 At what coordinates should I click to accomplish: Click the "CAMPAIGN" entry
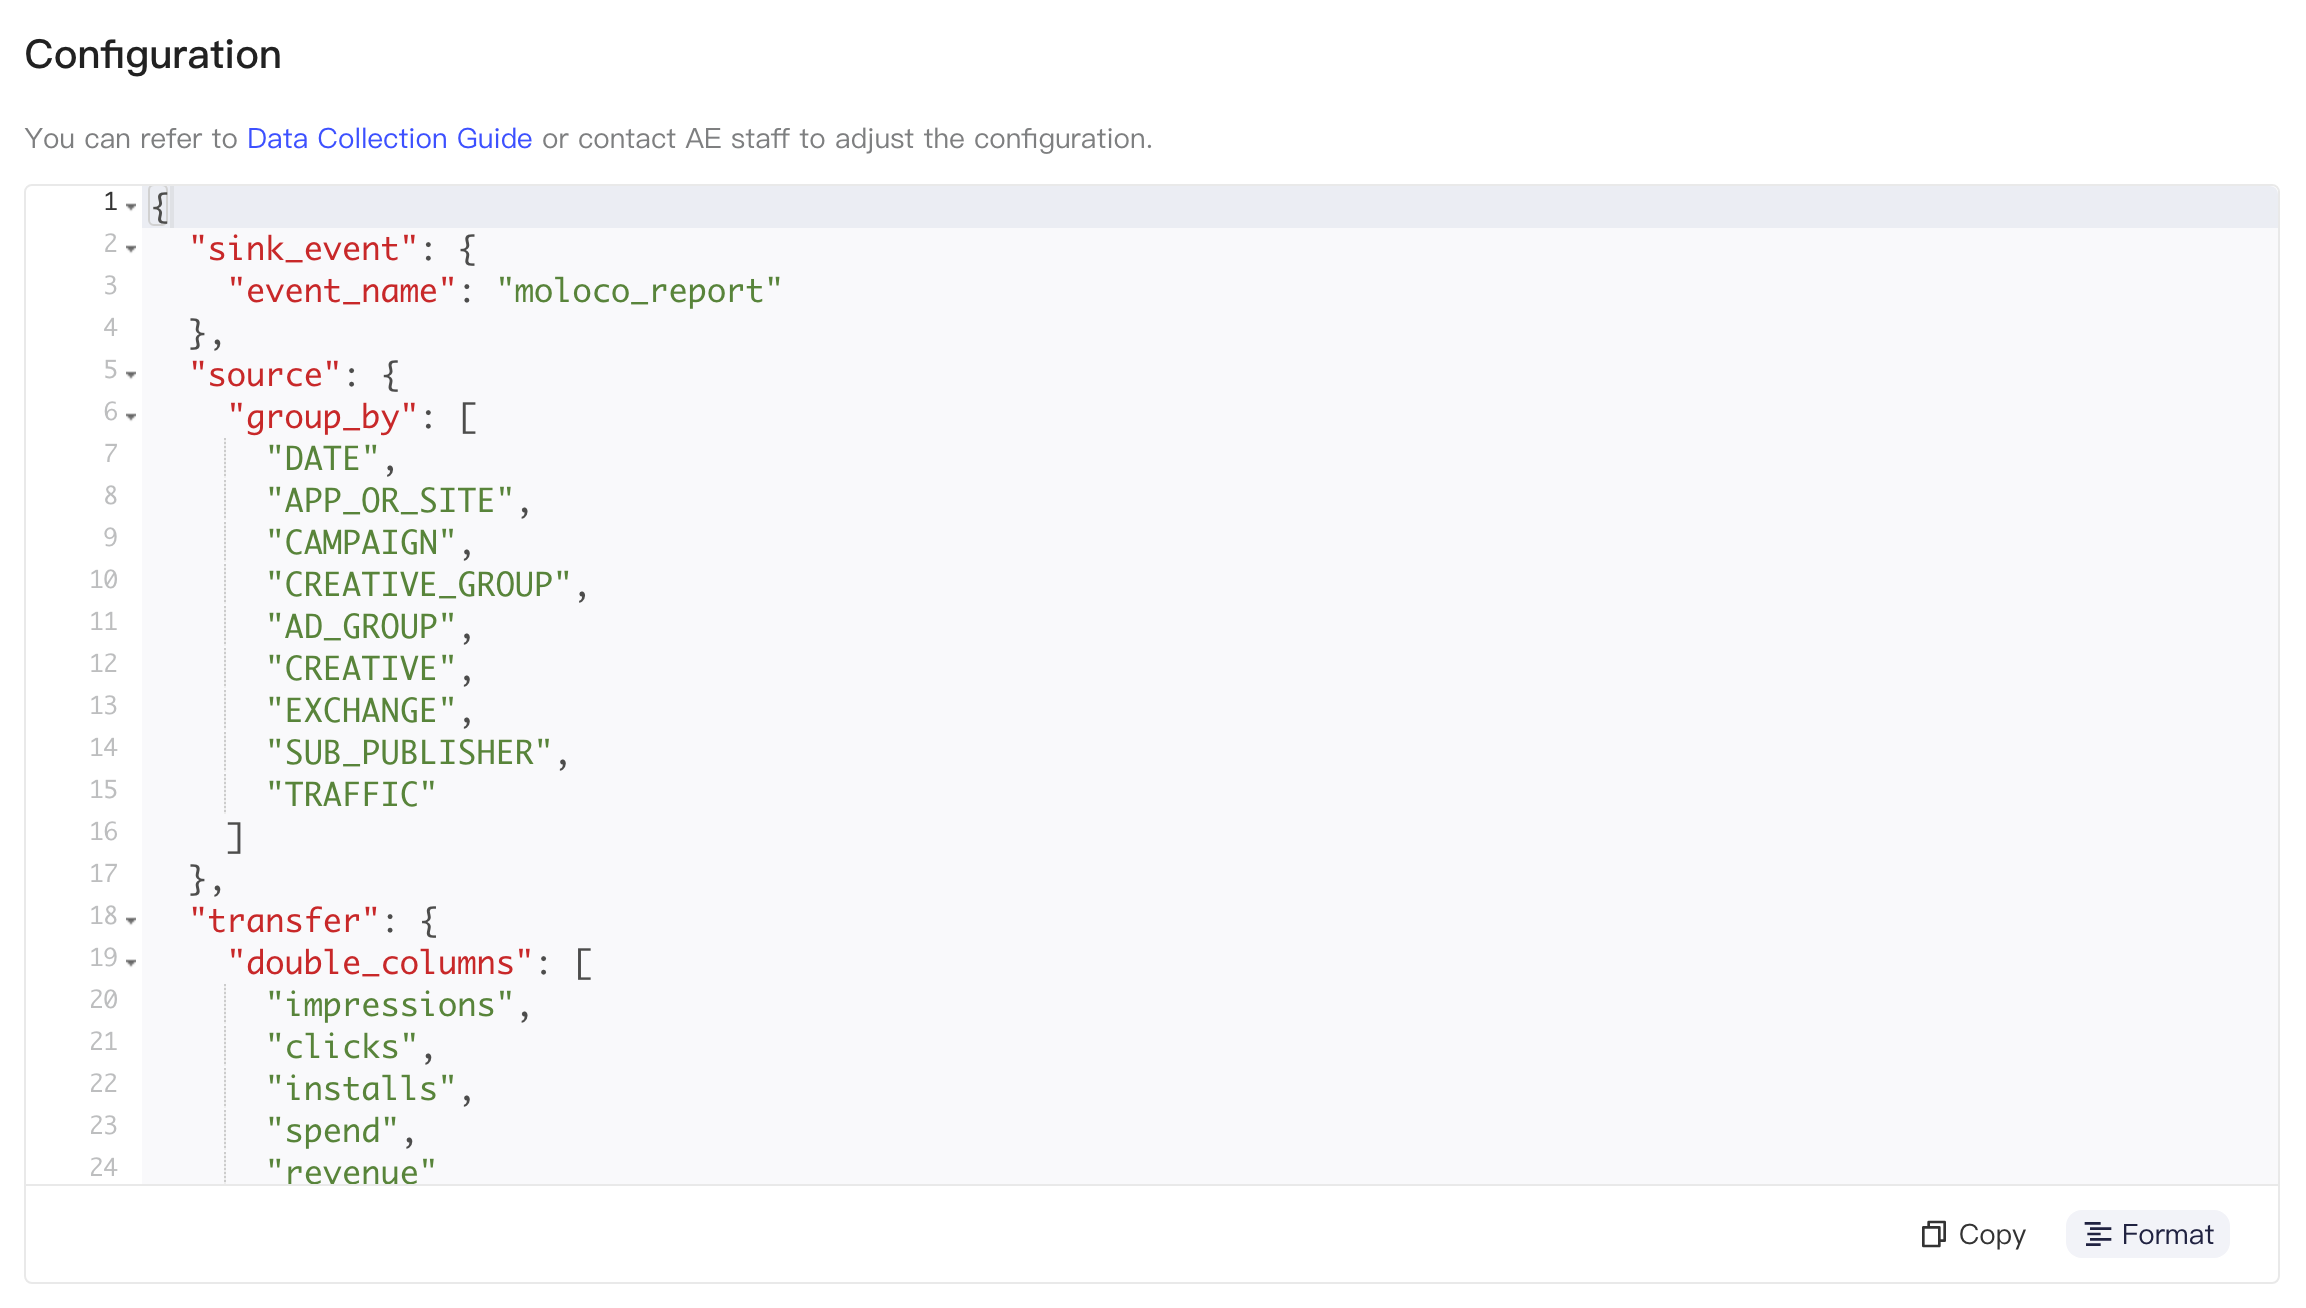pos(361,543)
